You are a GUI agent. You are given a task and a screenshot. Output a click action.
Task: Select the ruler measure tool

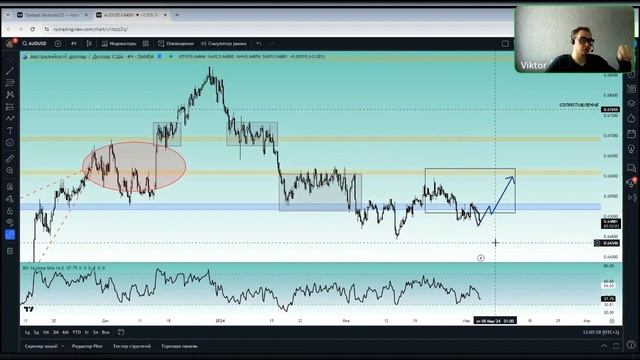tap(10, 158)
